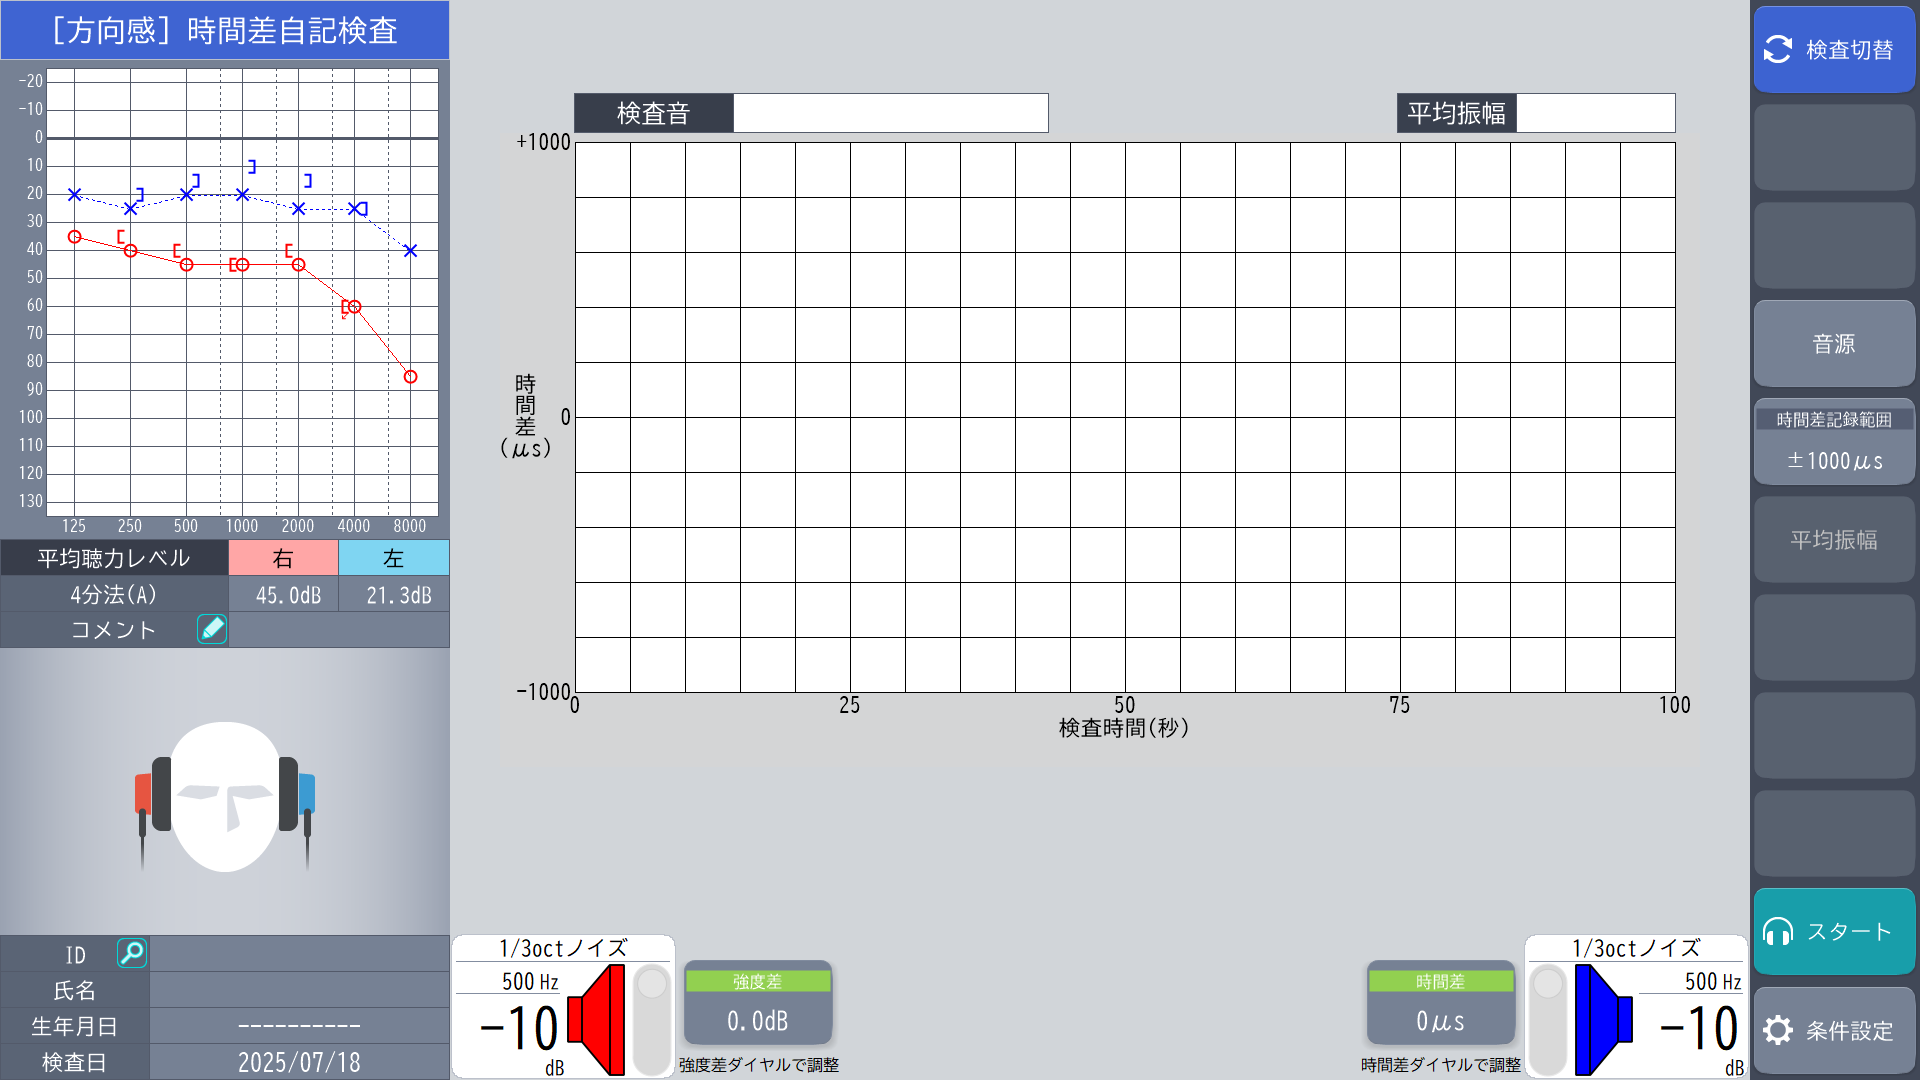Click the 平均振幅 side button
The width and height of the screenshot is (1920, 1080).
point(1834,540)
